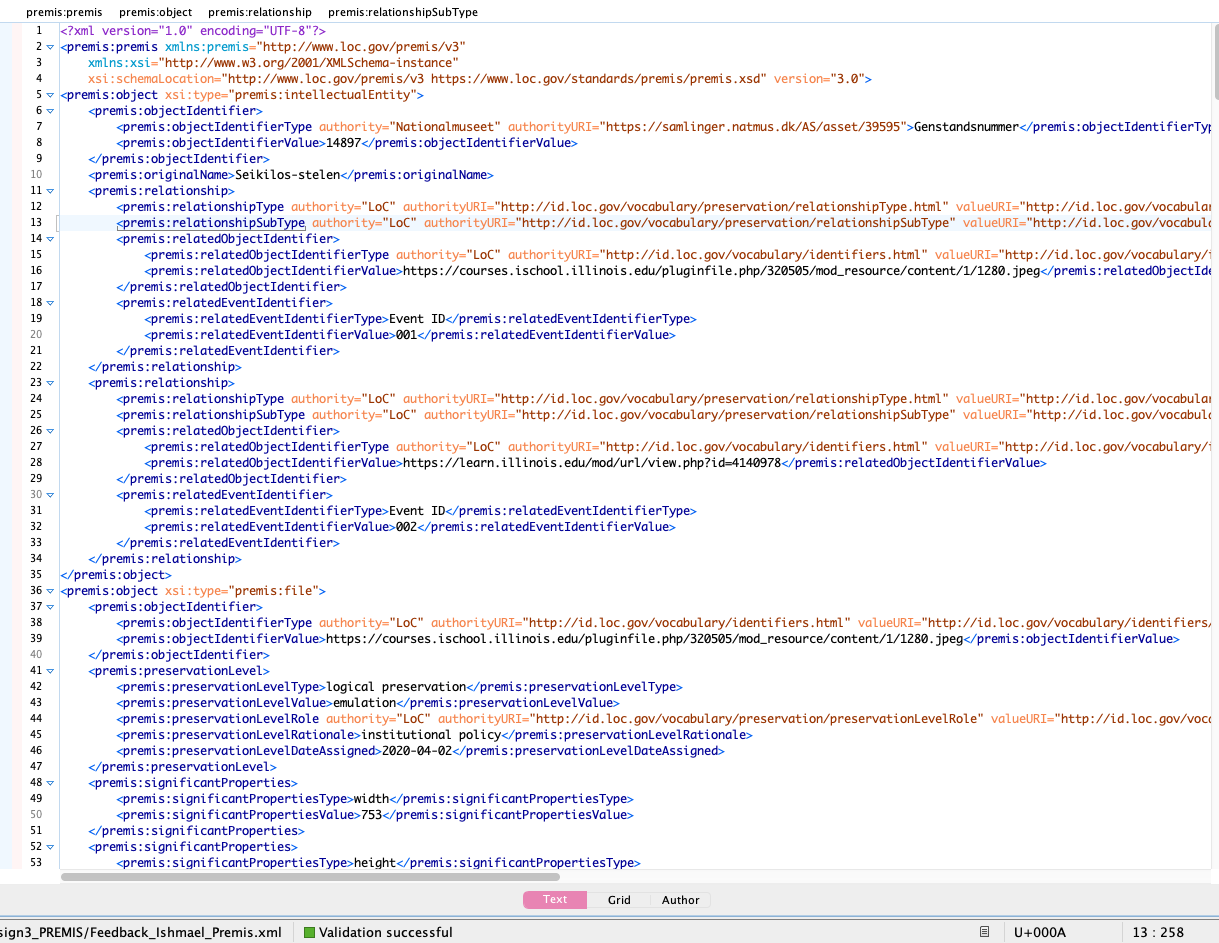Fold the first premis:relationship block on line 11

[50, 190]
